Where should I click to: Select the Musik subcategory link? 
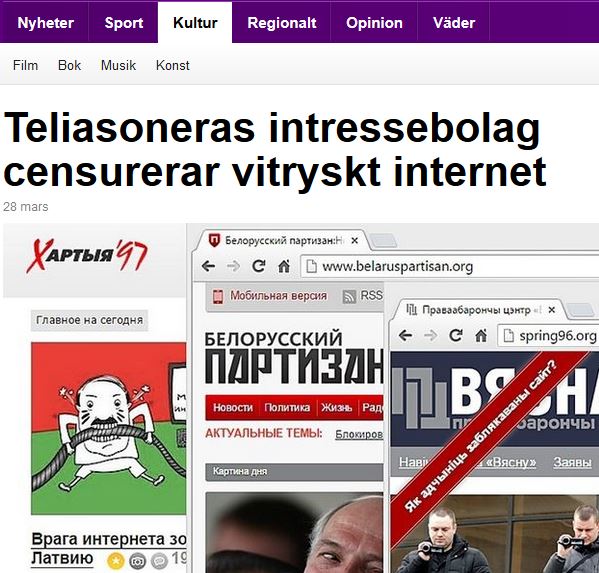point(118,65)
